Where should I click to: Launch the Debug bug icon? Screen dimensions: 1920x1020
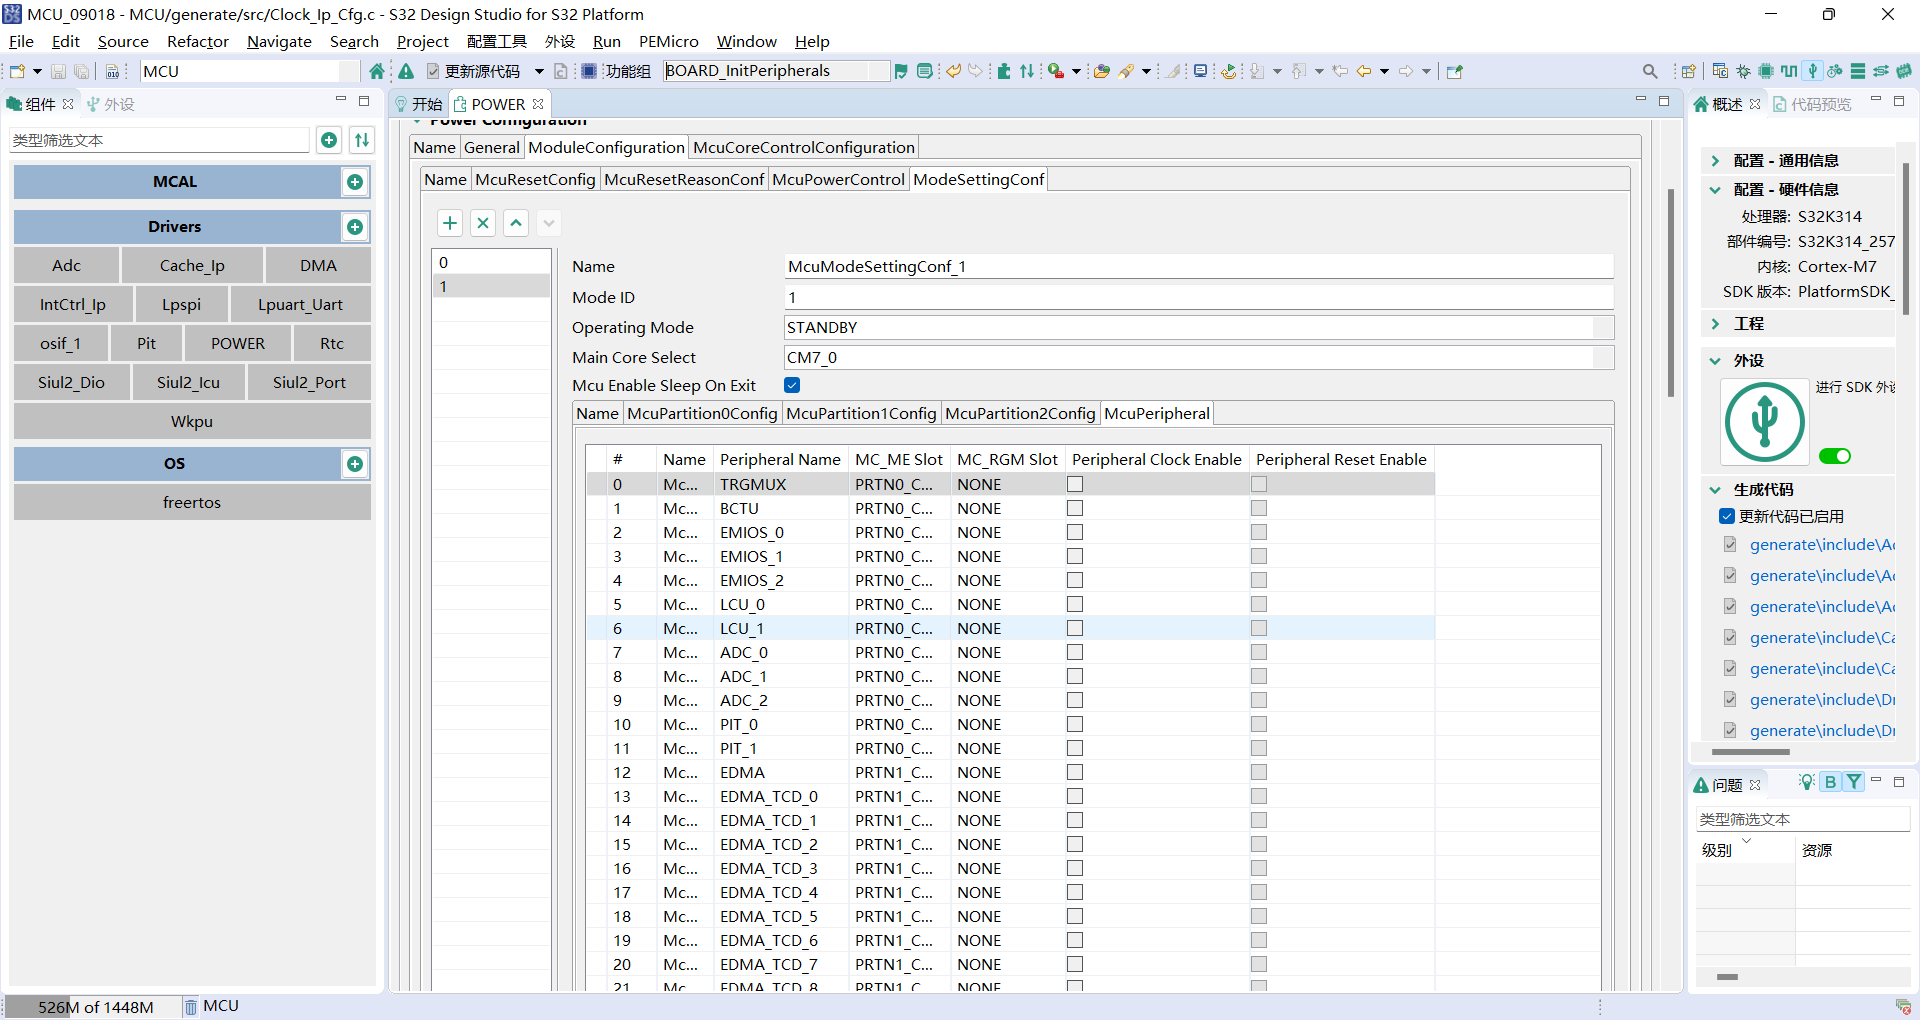click(1743, 71)
